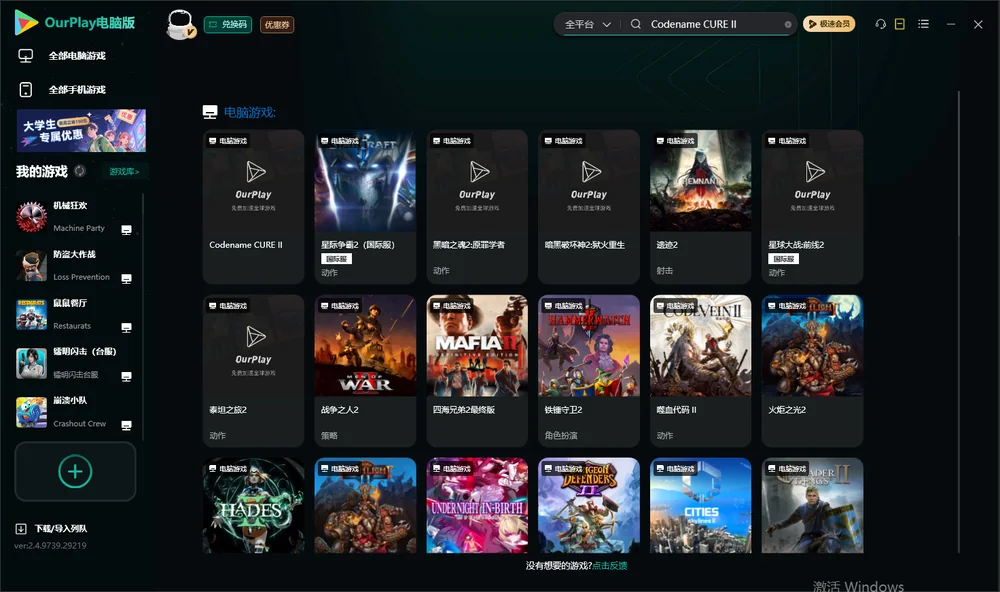Open the Under Night In-Birth game card
1000x592 pixels.
coord(477,505)
